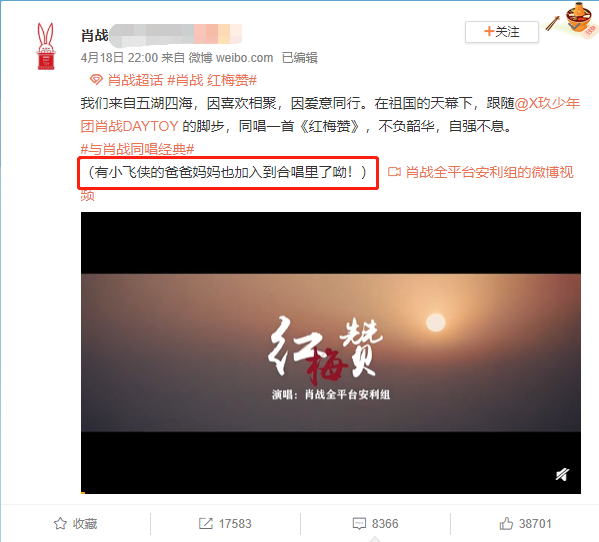Click the video progress bar start marker
The height and width of the screenshot is (542, 599).
[x=83, y=493]
